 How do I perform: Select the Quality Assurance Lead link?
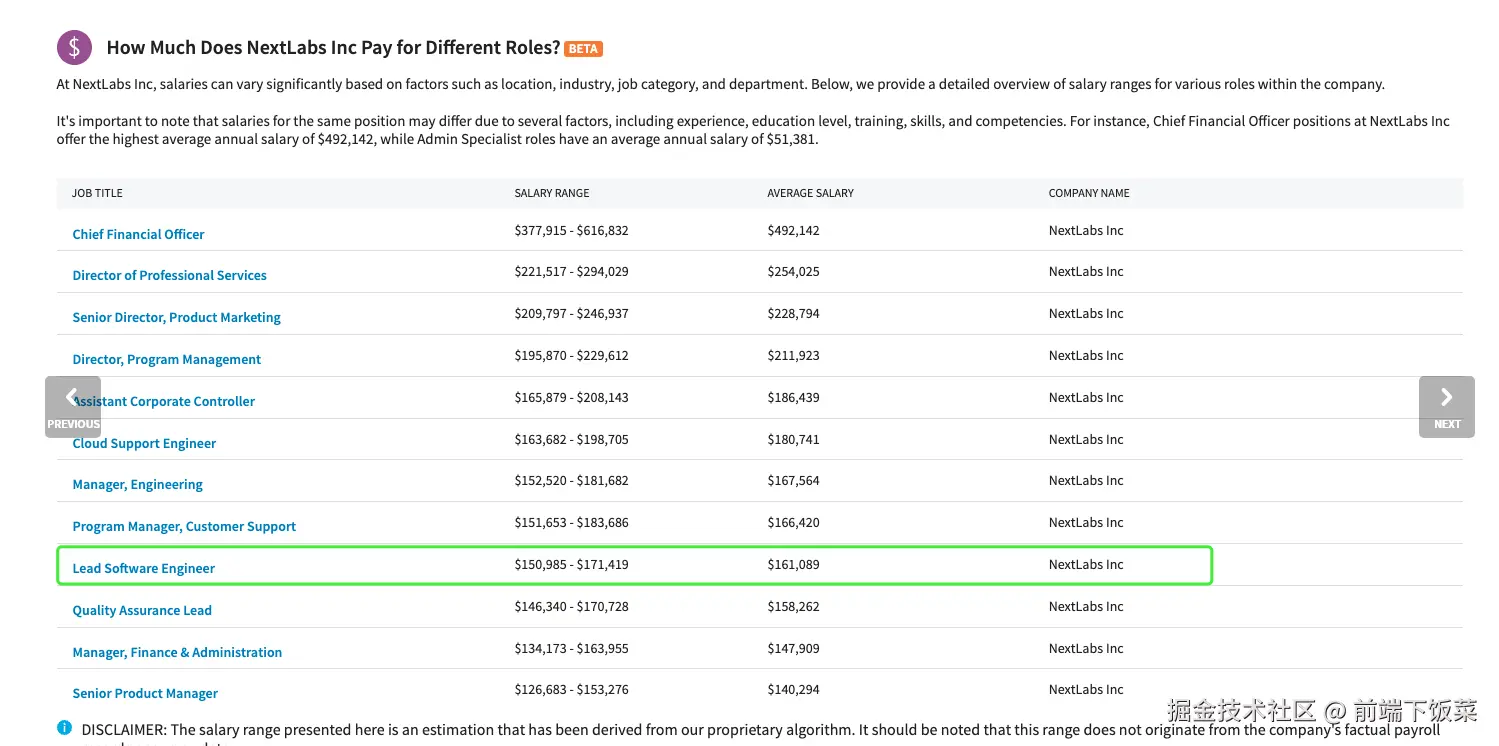pos(142,610)
